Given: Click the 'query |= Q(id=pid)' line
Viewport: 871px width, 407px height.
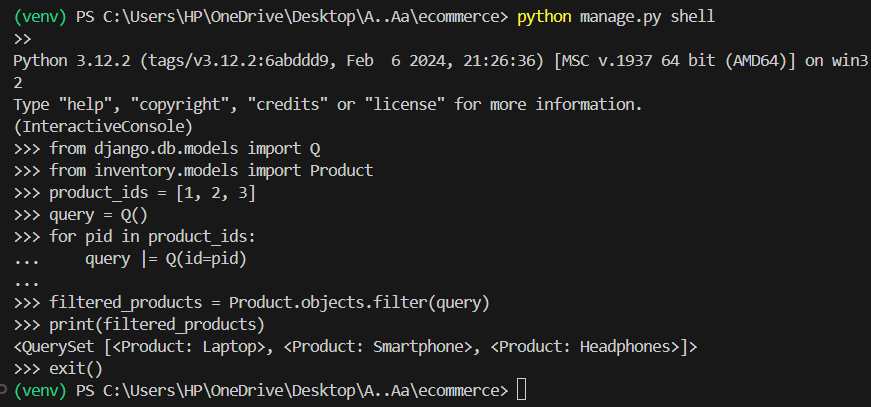Looking at the screenshot, I should click(x=166, y=258).
